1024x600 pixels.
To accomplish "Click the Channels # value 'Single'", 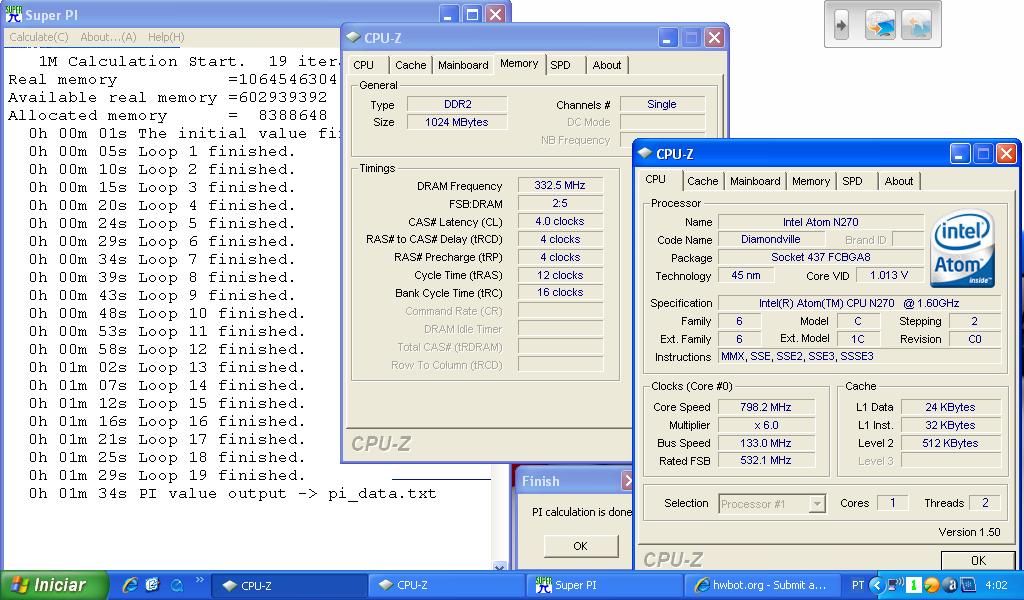I will [x=662, y=104].
